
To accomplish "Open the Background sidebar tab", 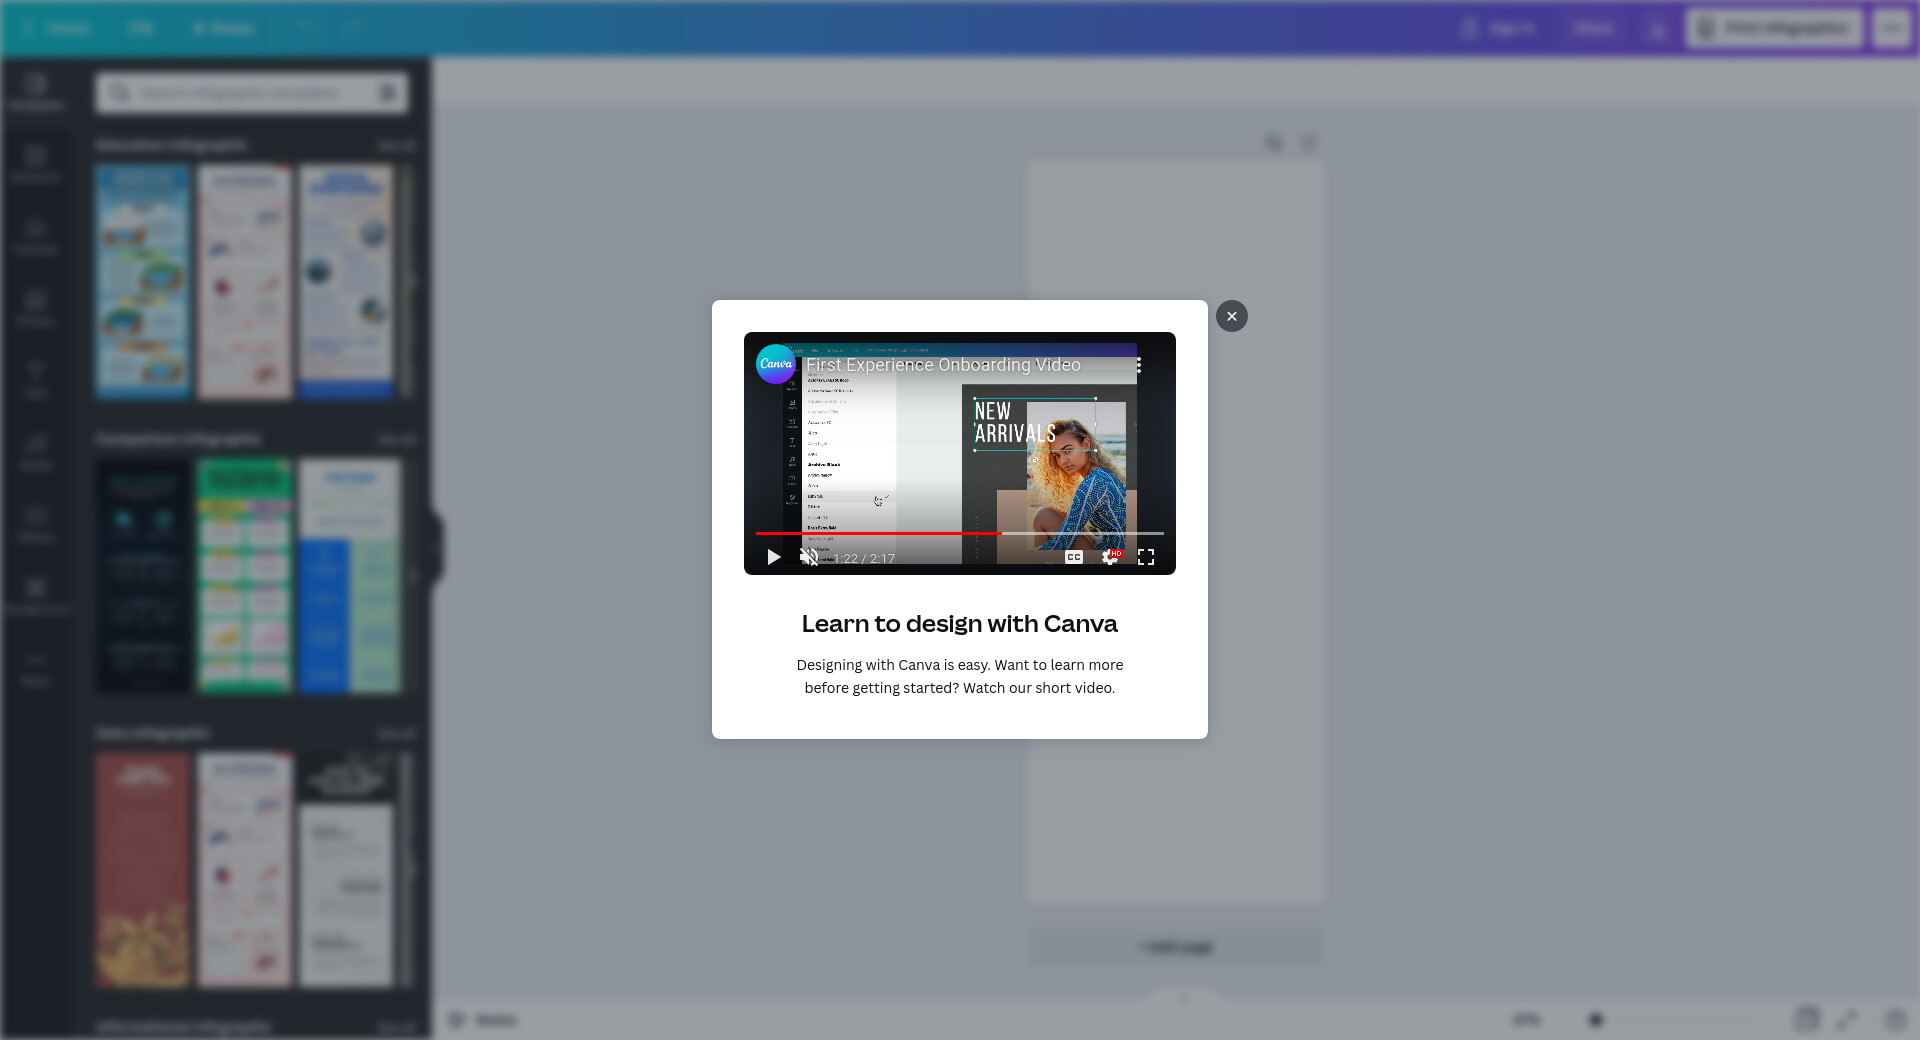I will [36, 595].
